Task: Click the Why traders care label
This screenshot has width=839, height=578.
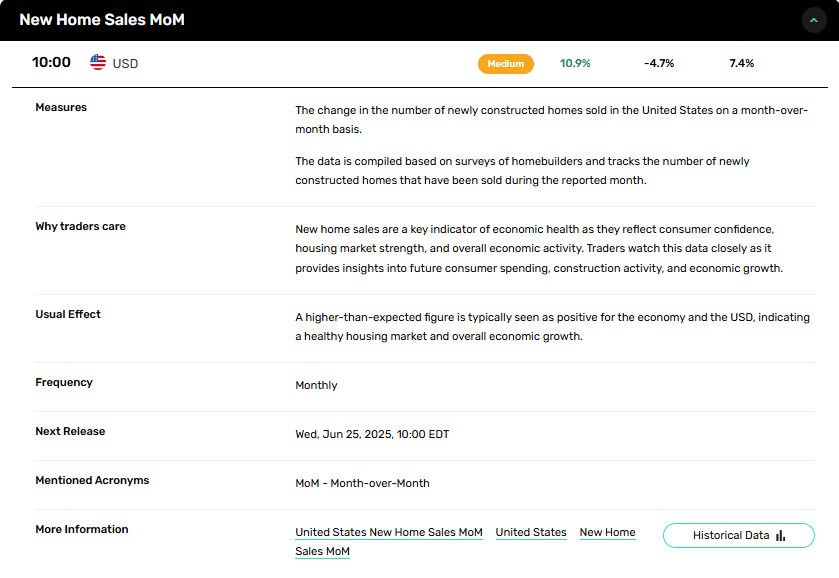Action: coord(80,226)
